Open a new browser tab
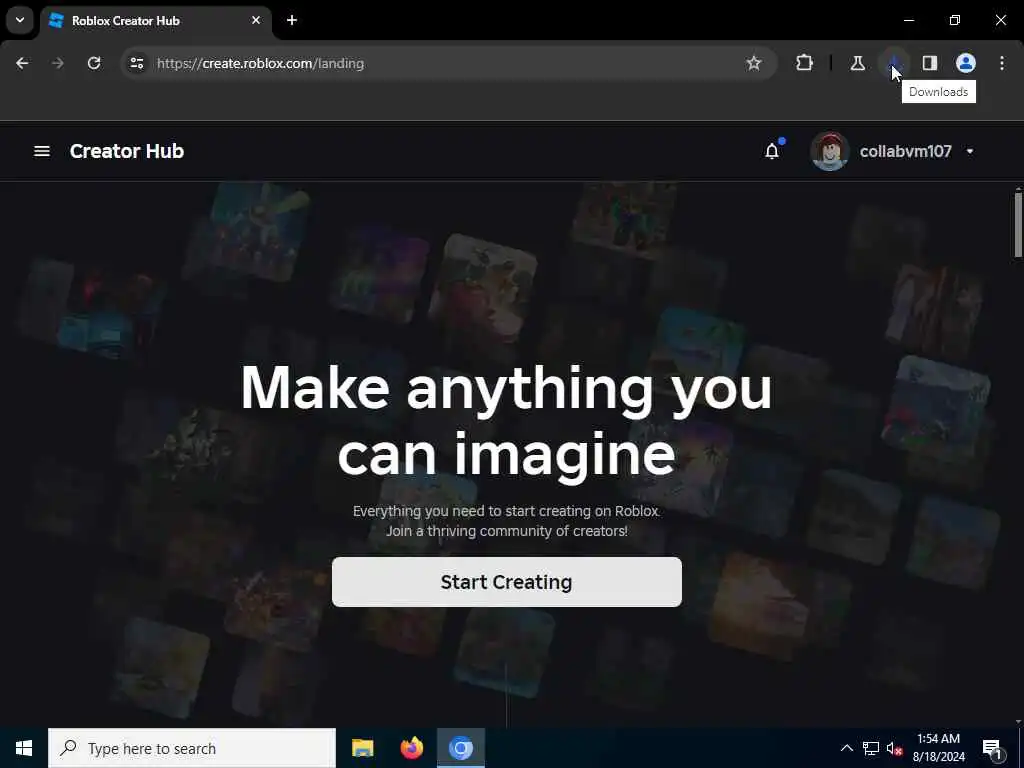 tap(292, 20)
